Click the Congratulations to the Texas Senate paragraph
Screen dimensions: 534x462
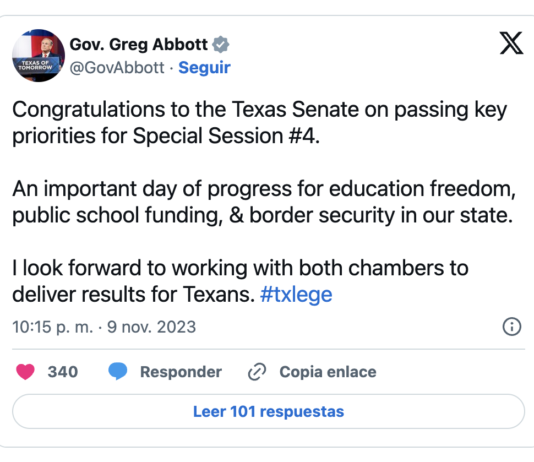(260, 123)
